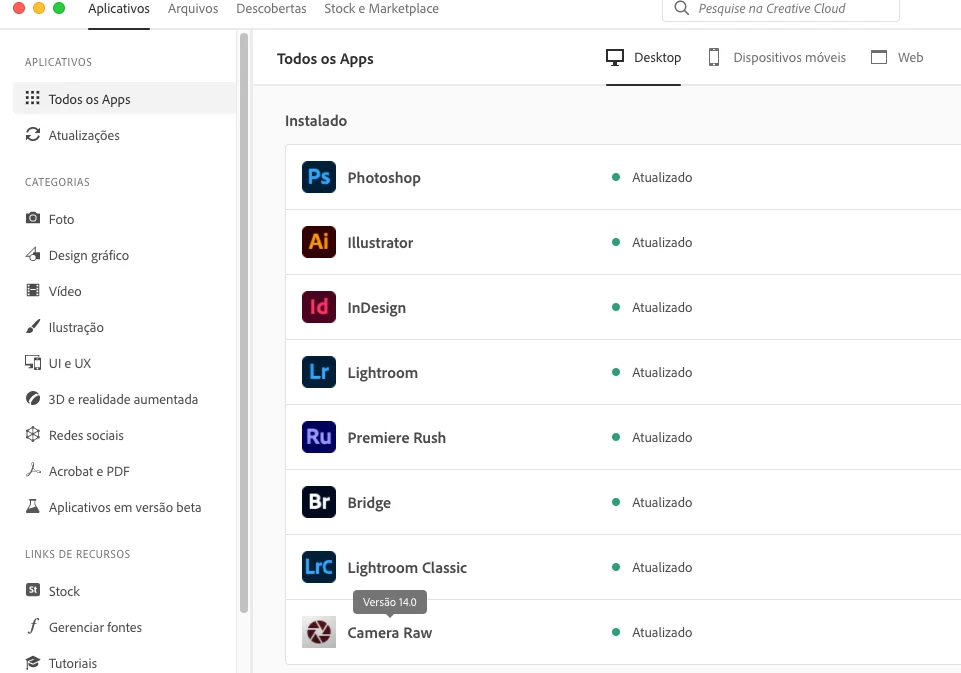This screenshot has height=673, width=961.
Task: Click the Bridge app icon
Action: pyautogui.click(x=319, y=503)
